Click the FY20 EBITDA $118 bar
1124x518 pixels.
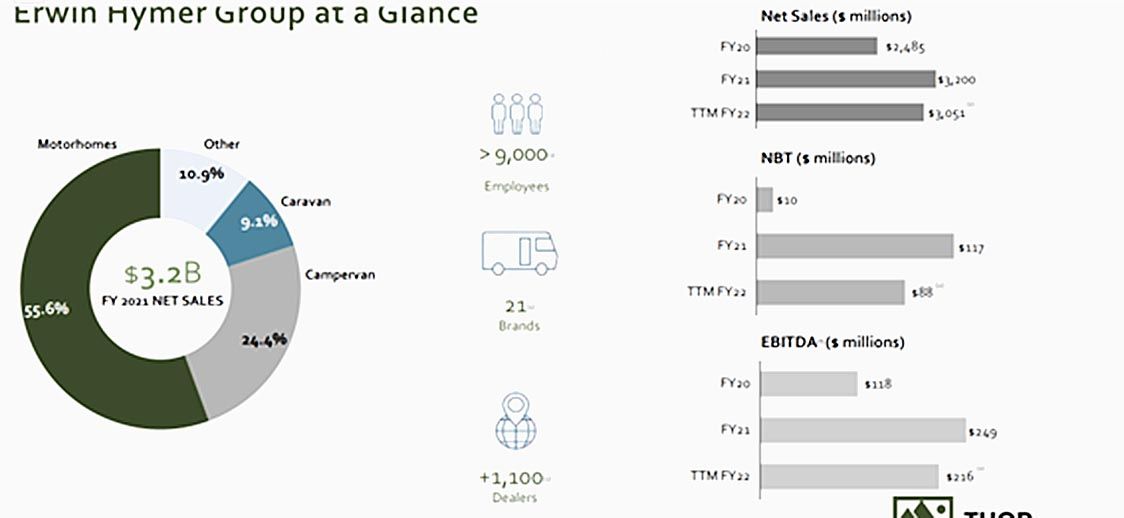pyautogui.click(x=808, y=384)
